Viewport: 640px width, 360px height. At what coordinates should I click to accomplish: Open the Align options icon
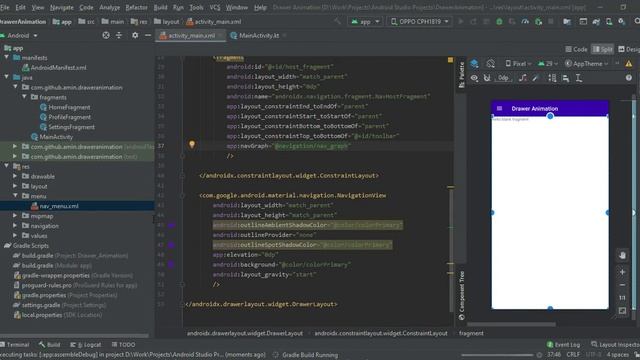566,78
